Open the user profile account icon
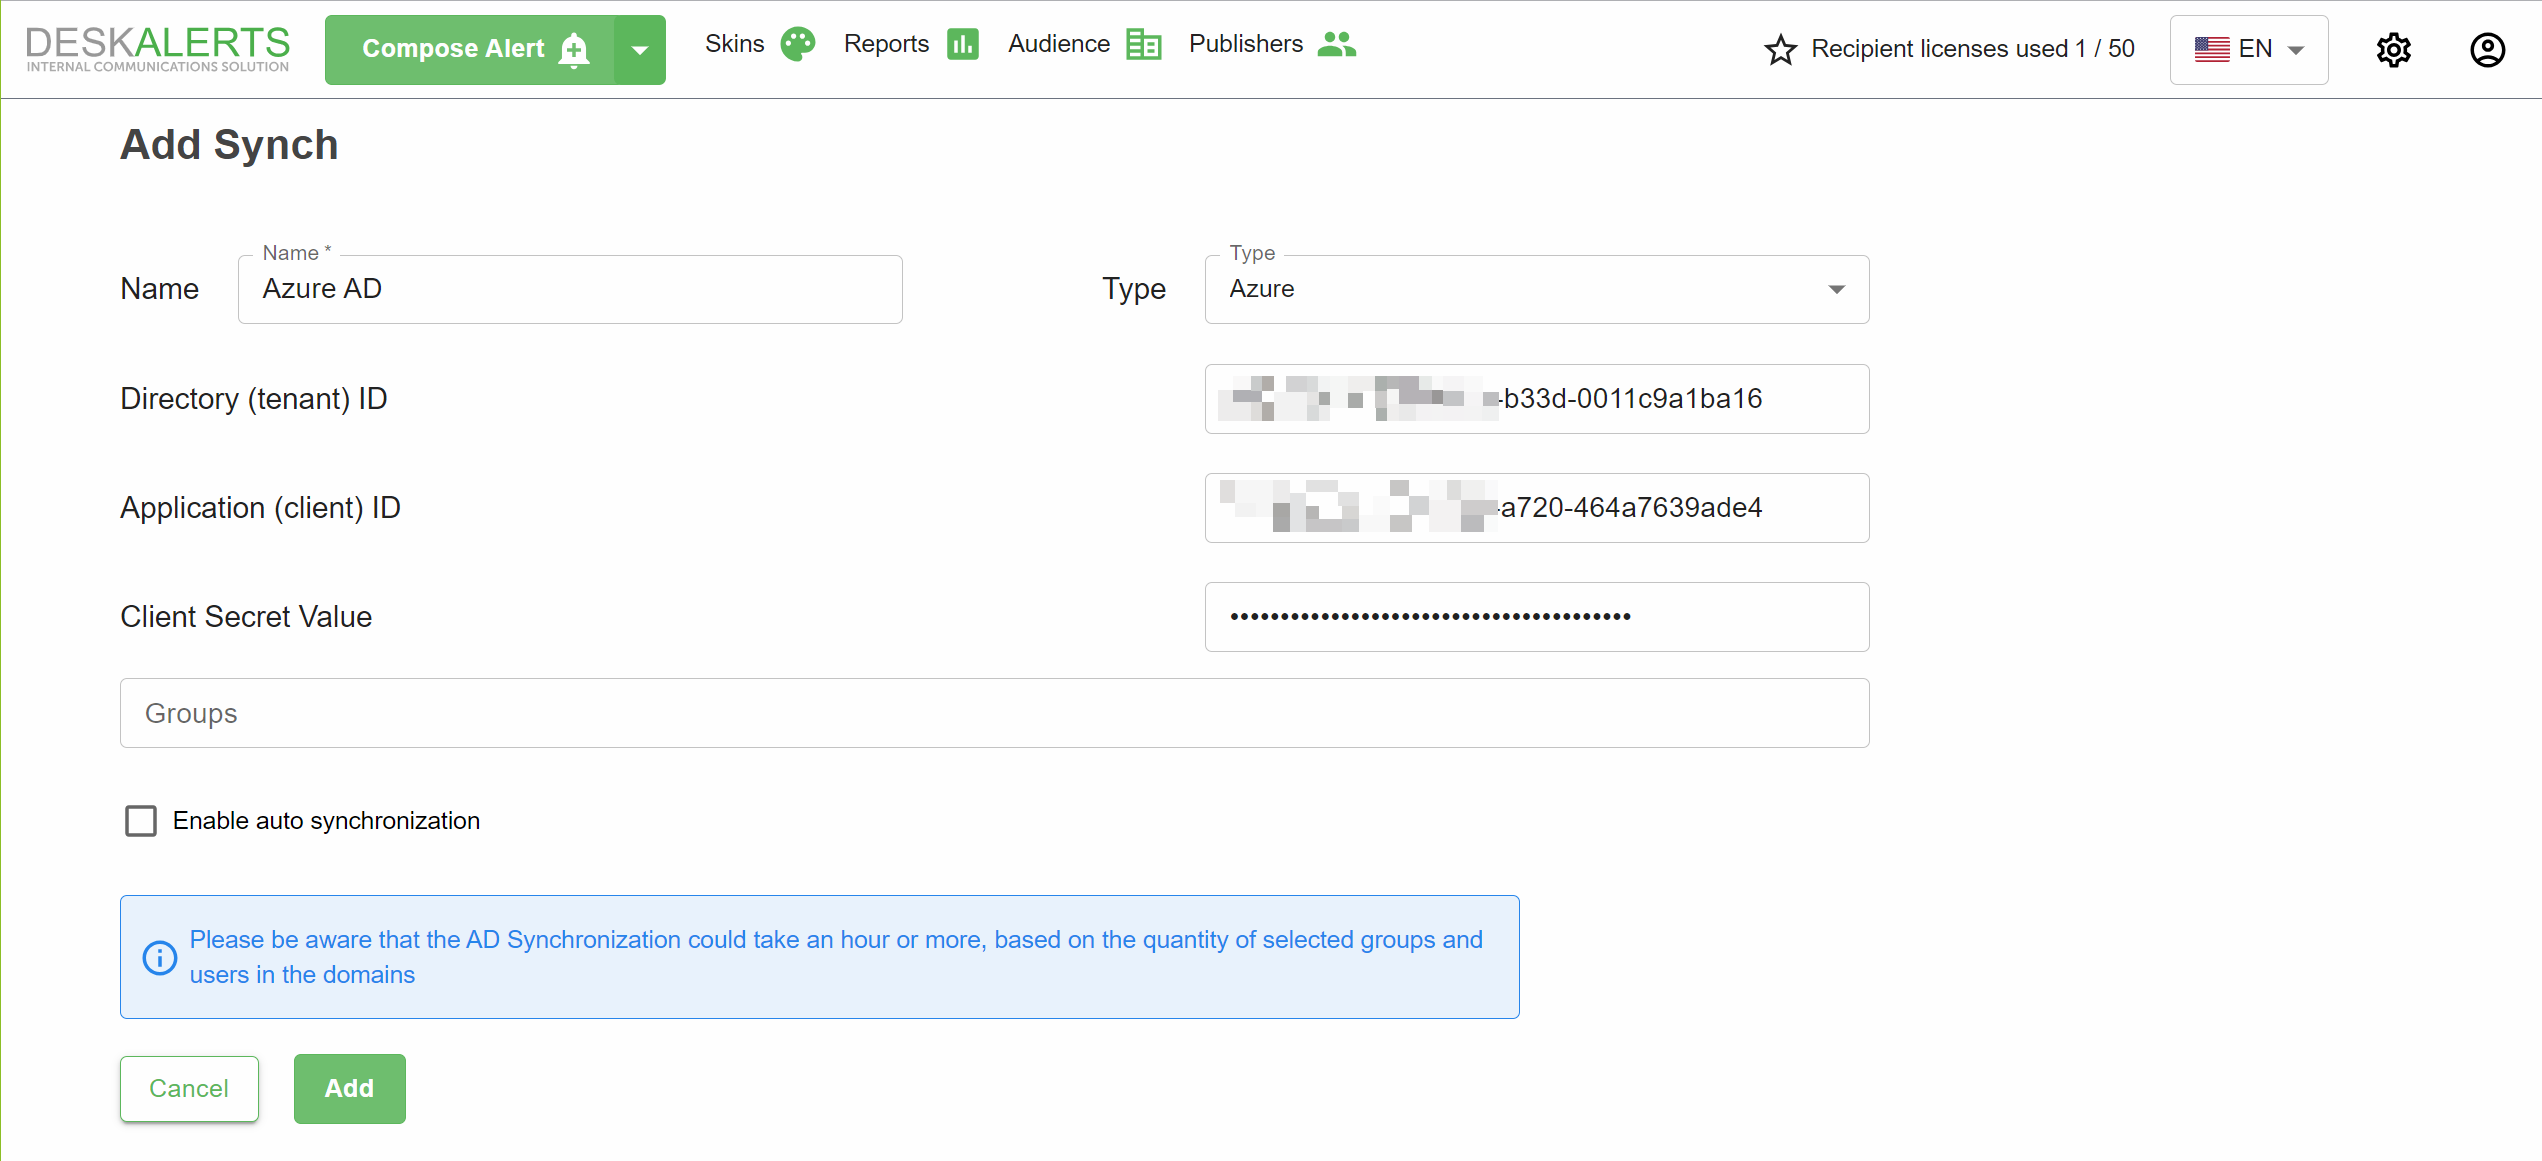 click(x=2487, y=50)
